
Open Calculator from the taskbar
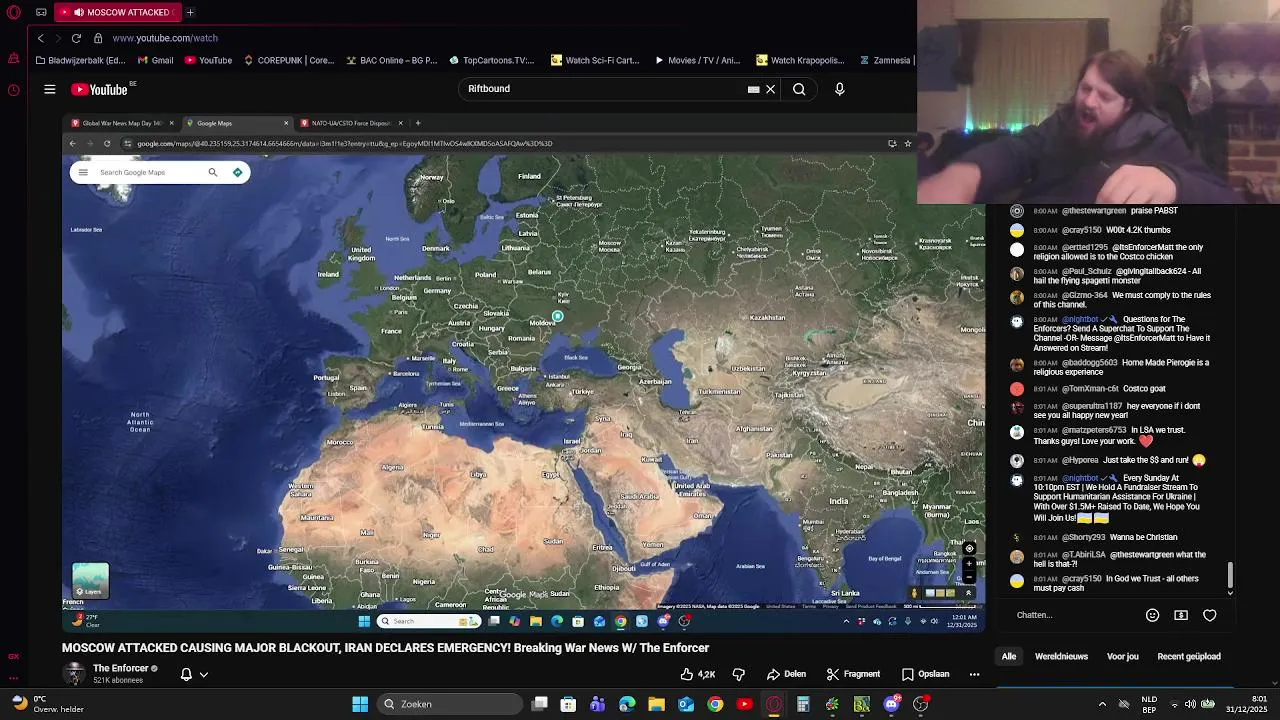click(x=803, y=704)
